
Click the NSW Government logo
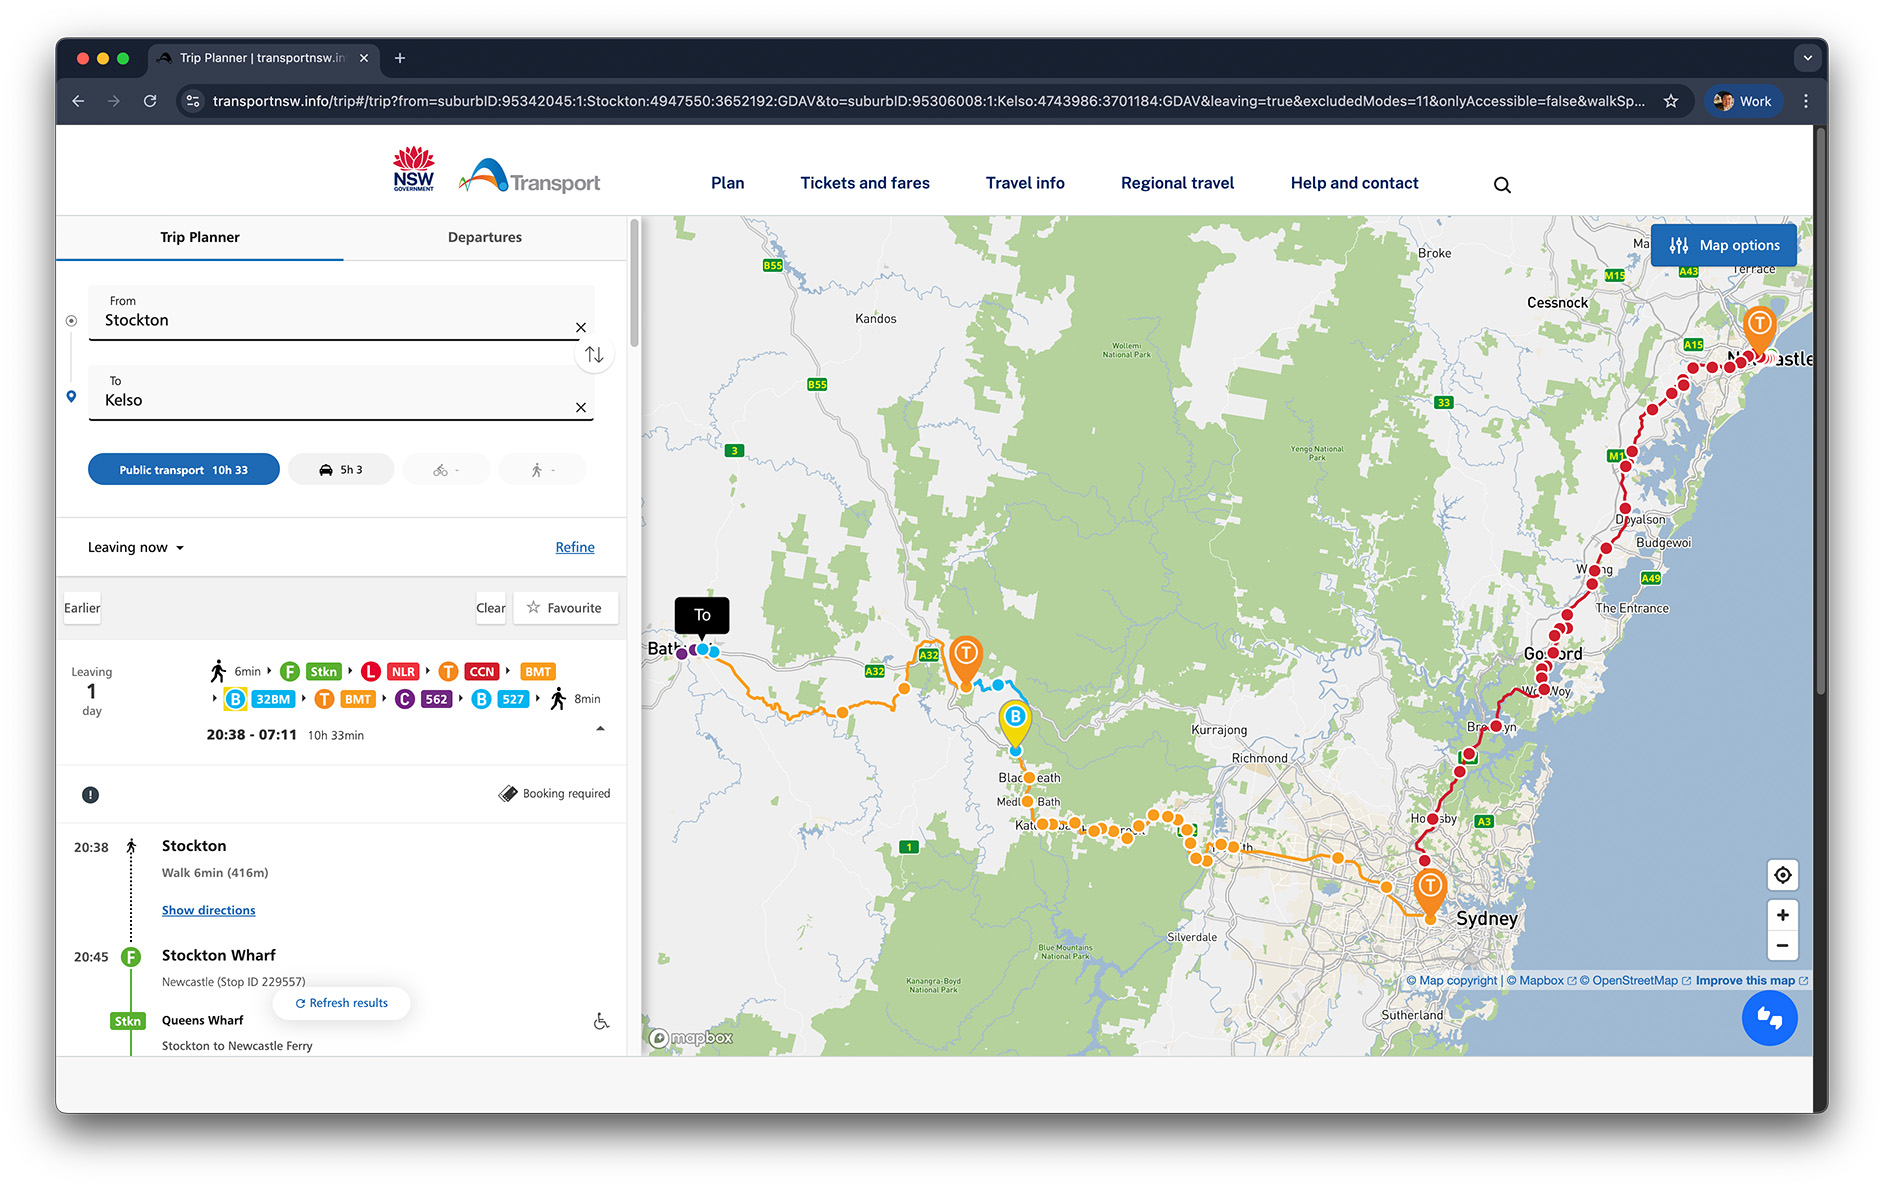click(414, 169)
